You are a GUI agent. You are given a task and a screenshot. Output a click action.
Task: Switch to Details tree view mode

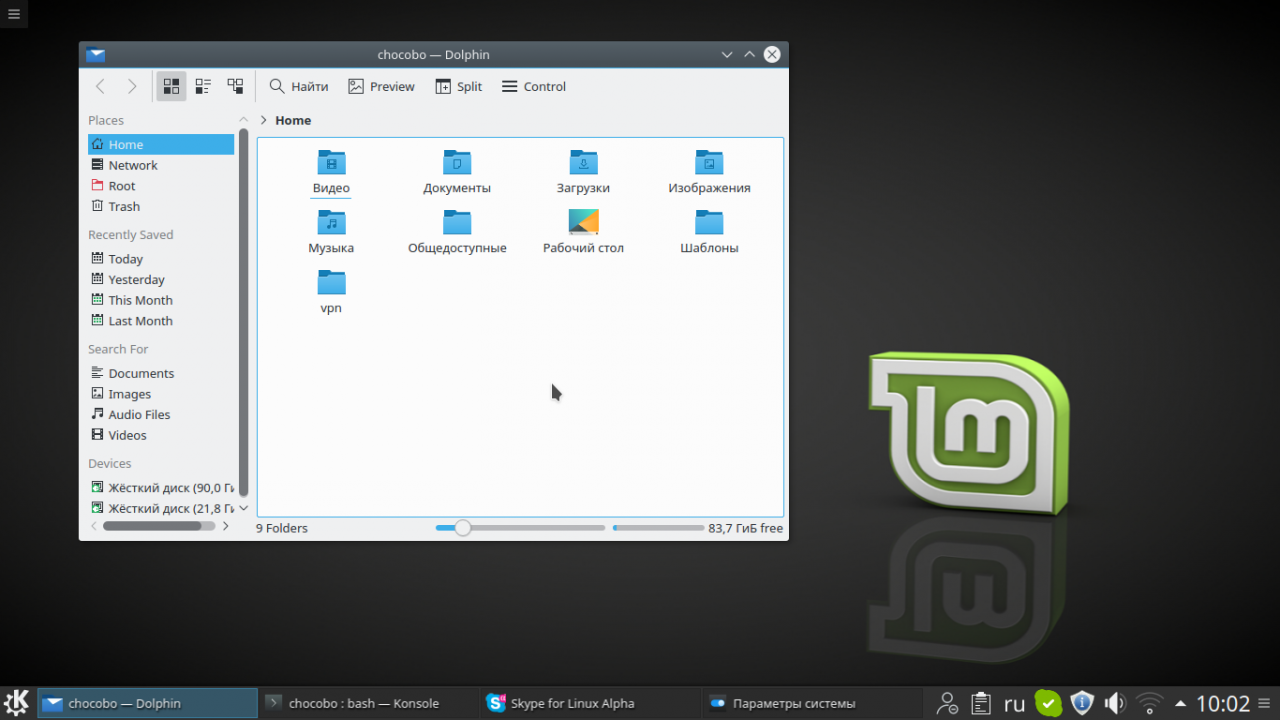pos(235,87)
